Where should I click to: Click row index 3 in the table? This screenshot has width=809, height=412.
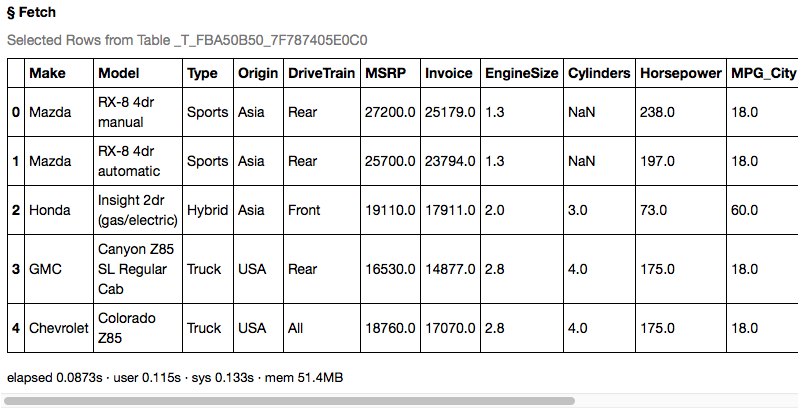point(16,269)
